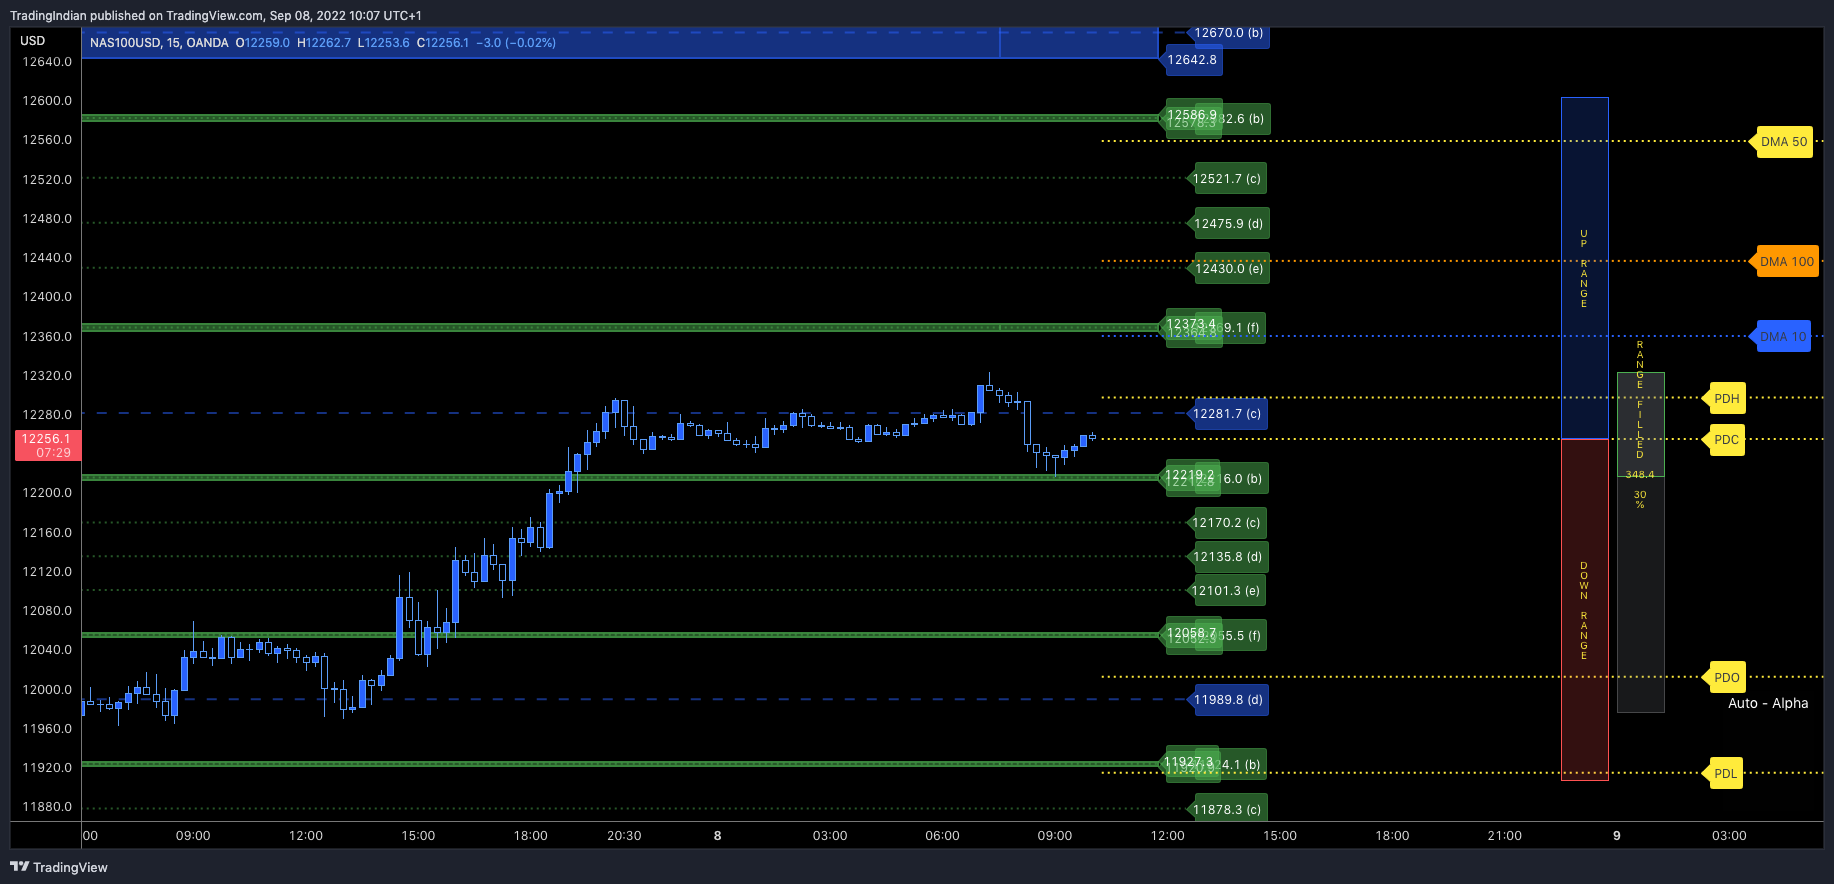The width and height of the screenshot is (1834, 884).
Task: Click the PDO level label
Action: [1725, 678]
